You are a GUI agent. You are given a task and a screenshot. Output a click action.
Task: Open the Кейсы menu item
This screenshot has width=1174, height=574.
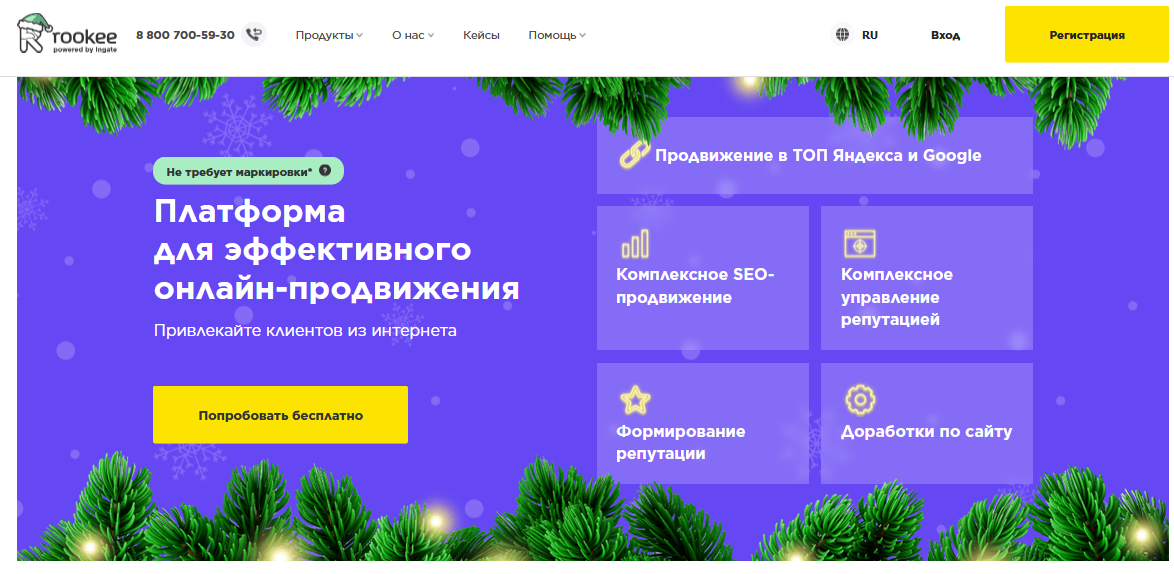click(481, 35)
